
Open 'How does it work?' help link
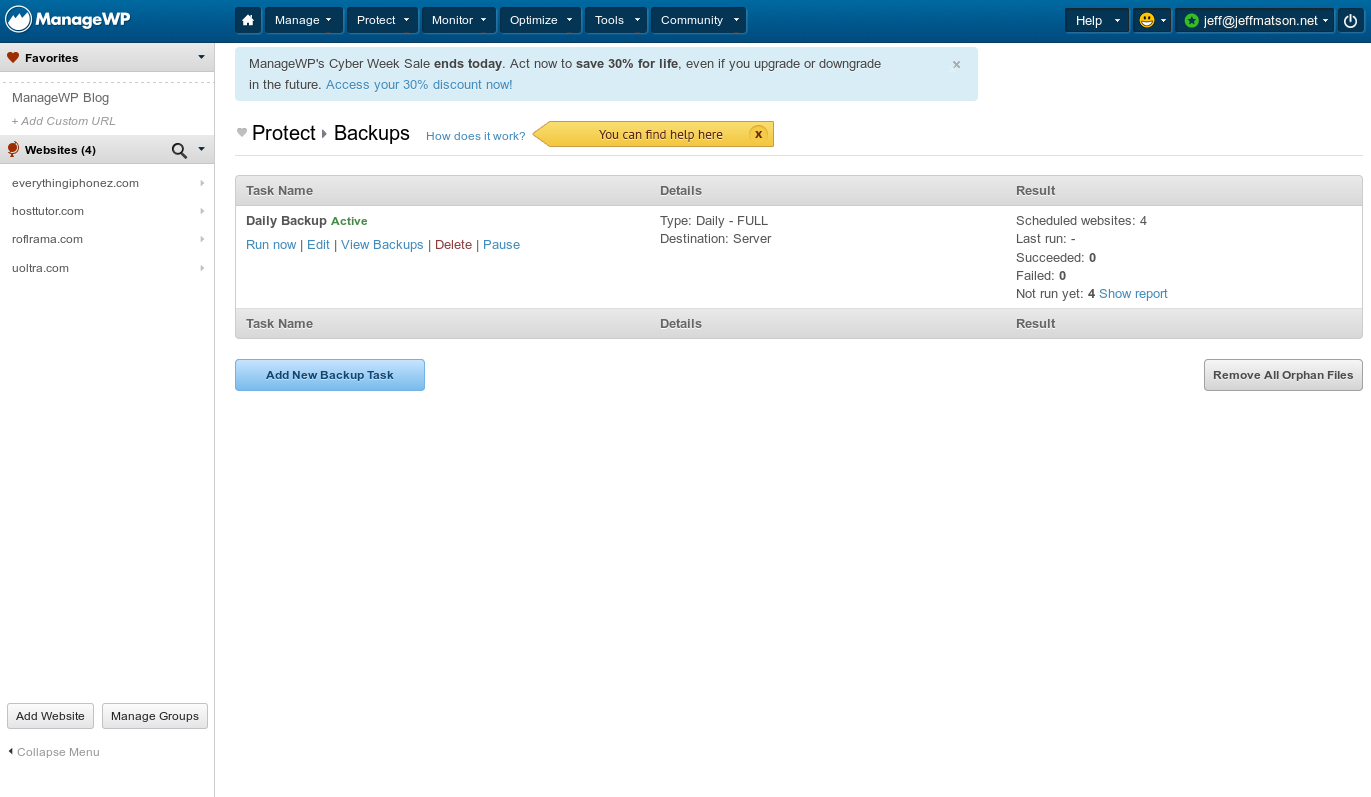tap(475, 136)
